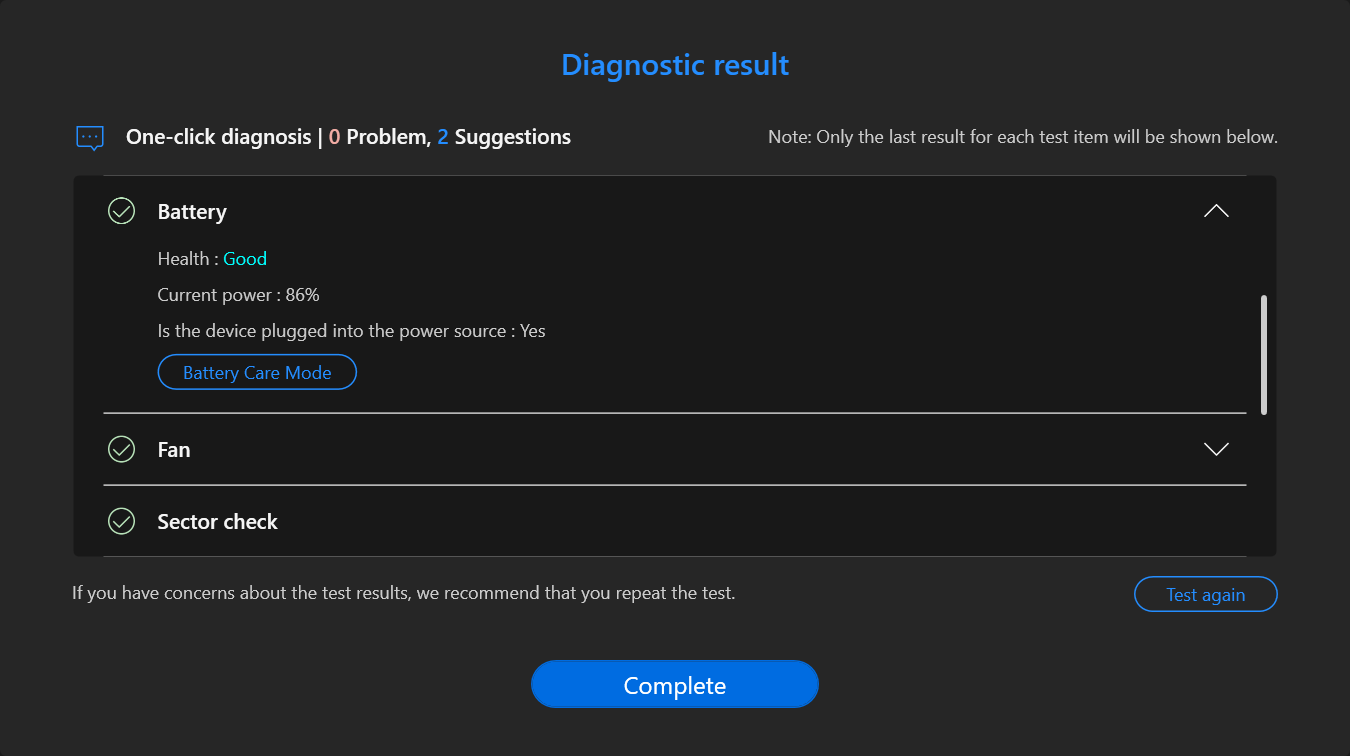Expand the Fan section with the down chevron
The image size is (1350, 756).
click(x=1216, y=449)
